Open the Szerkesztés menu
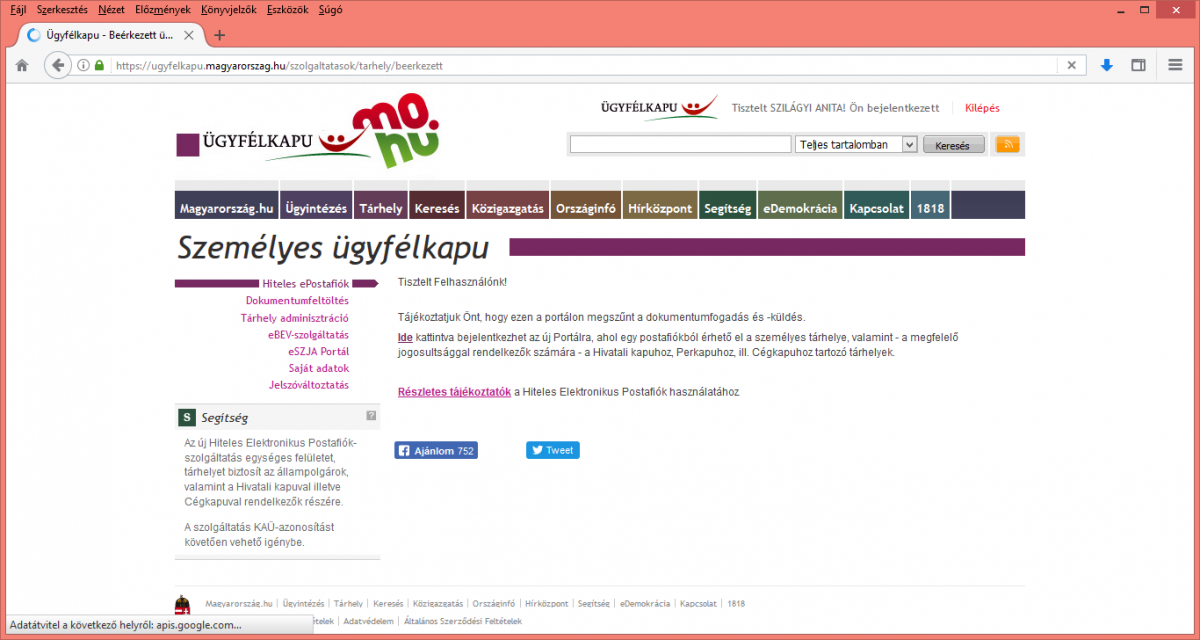This screenshot has height=640, width=1200. pyautogui.click(x=62, y=9)
